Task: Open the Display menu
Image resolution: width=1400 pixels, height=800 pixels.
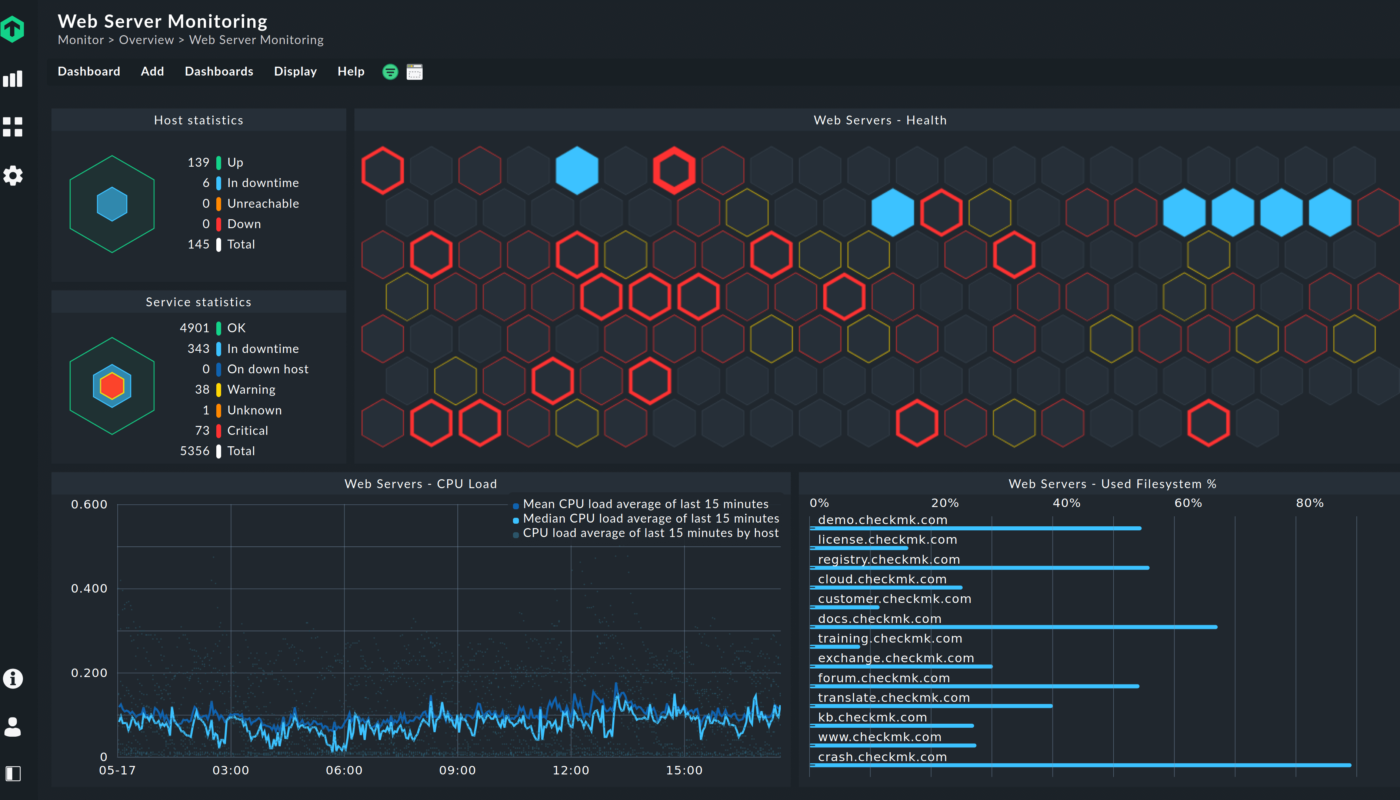Action: pos(295,72)
